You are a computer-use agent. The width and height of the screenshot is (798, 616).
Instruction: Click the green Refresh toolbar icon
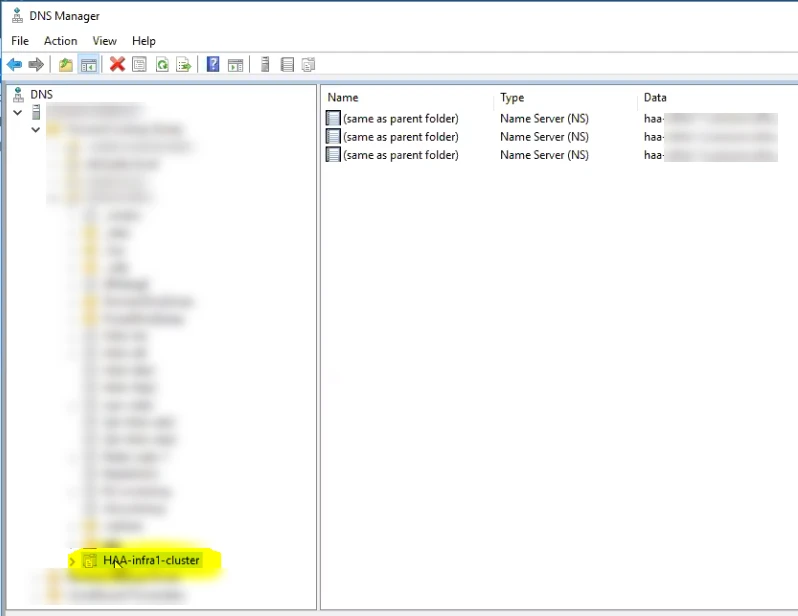pos(162,65)
